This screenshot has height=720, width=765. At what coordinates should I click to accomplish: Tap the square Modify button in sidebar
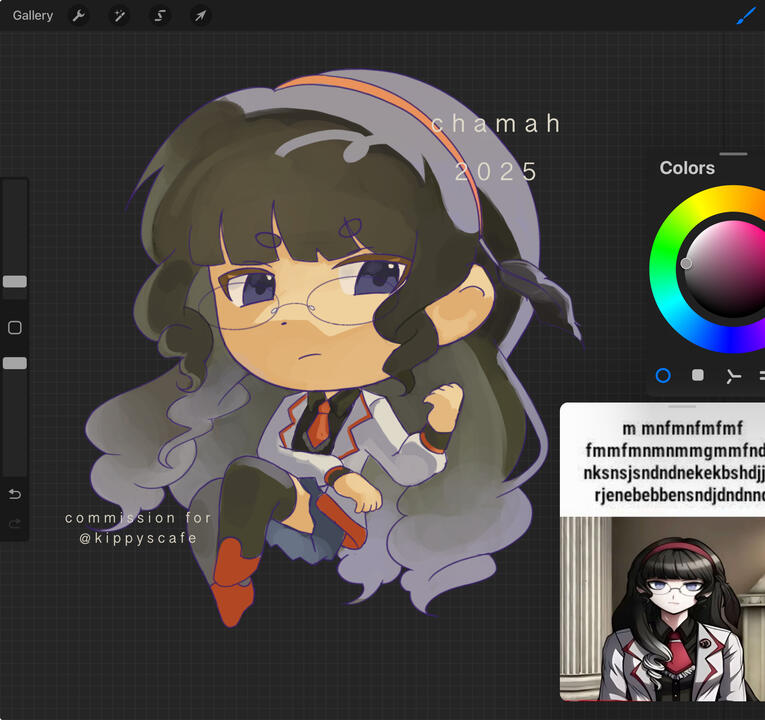pos(15,327)
